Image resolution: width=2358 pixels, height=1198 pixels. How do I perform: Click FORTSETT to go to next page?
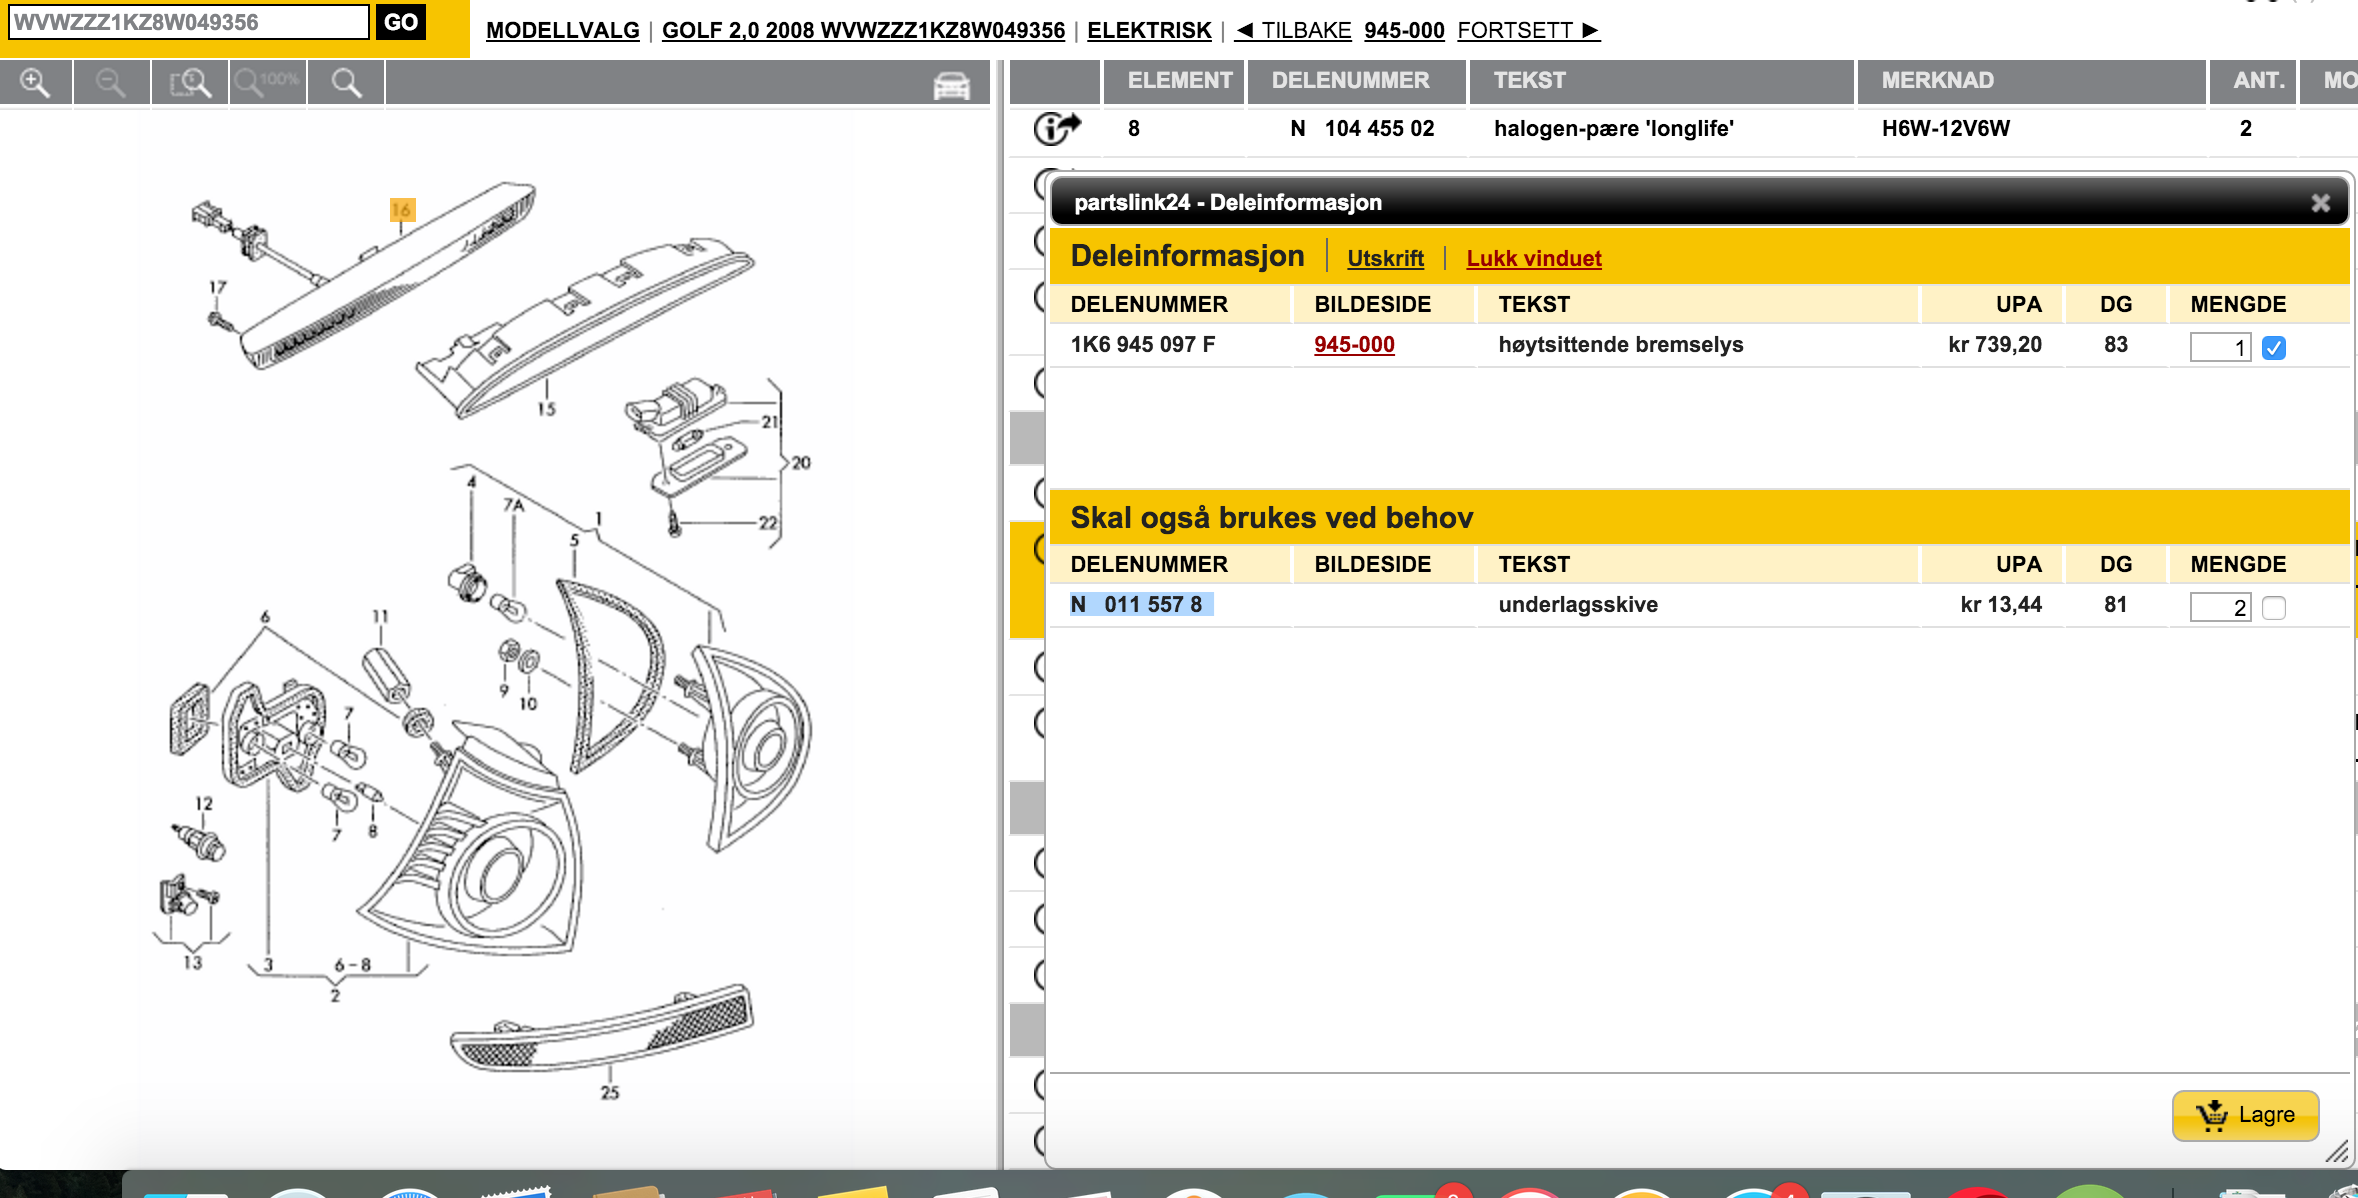[x=1528, y=31]
